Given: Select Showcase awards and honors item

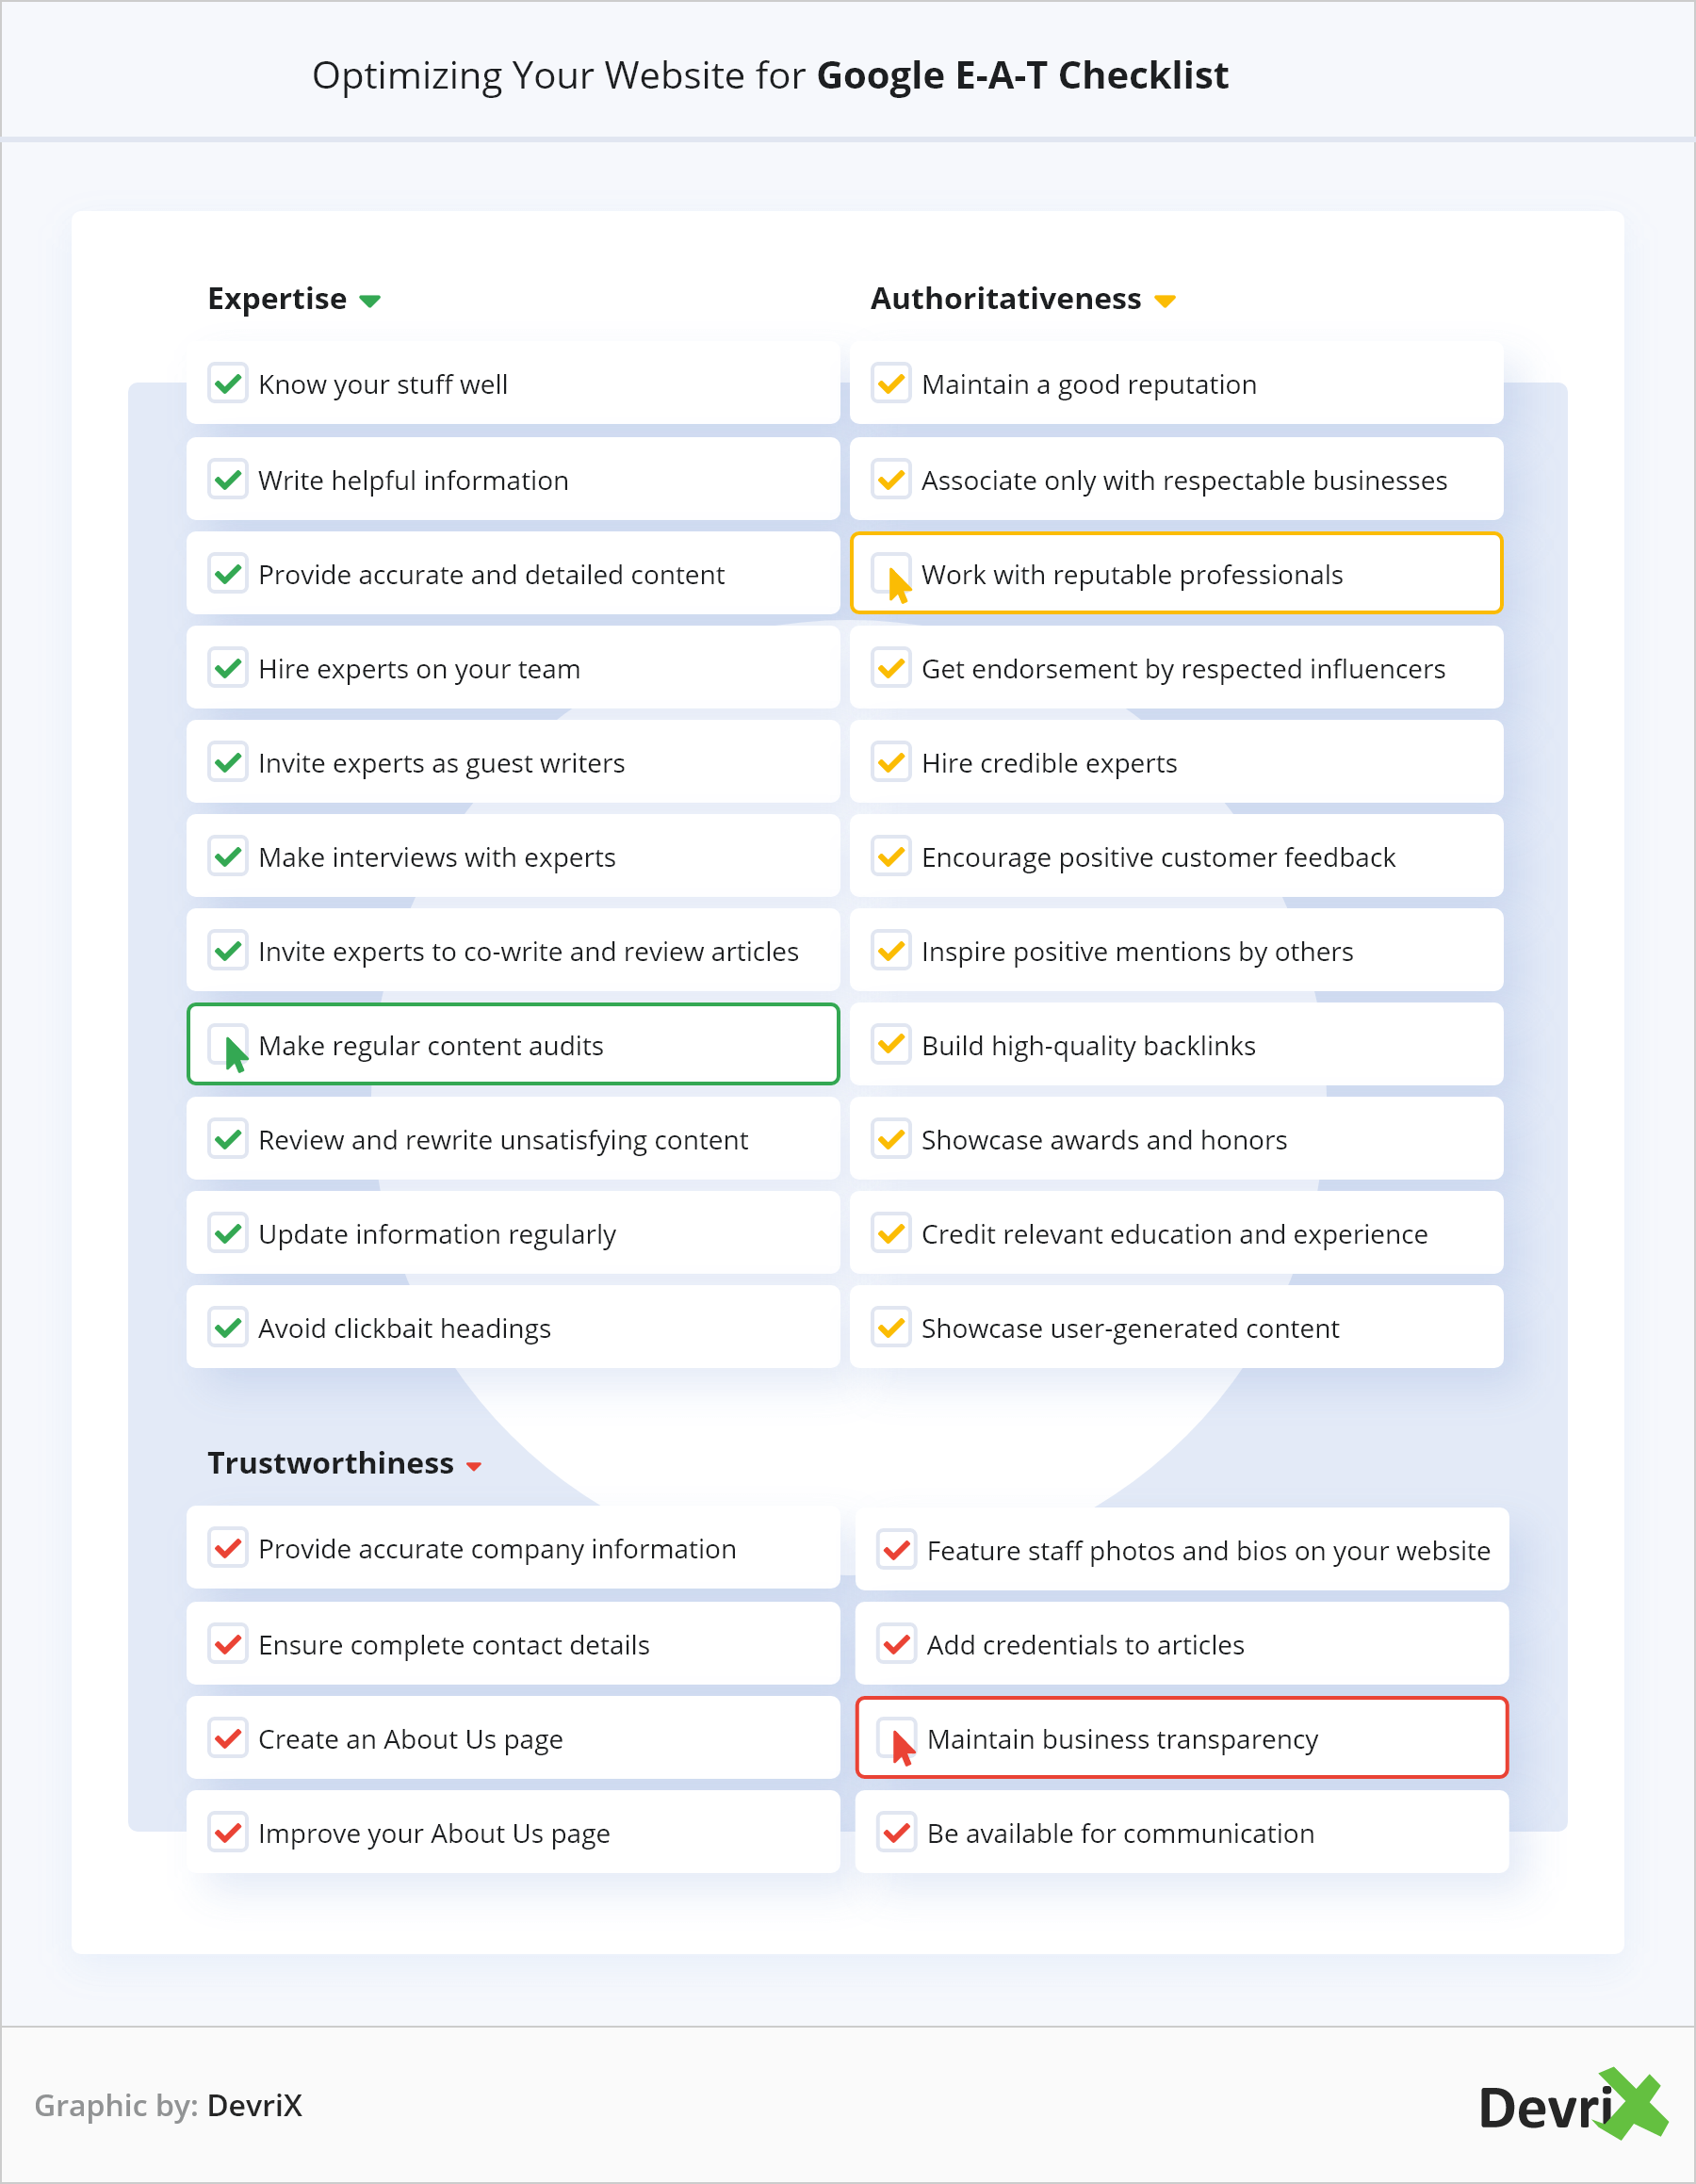Looking at the screenshot, I should (x=1175, y=1139).
